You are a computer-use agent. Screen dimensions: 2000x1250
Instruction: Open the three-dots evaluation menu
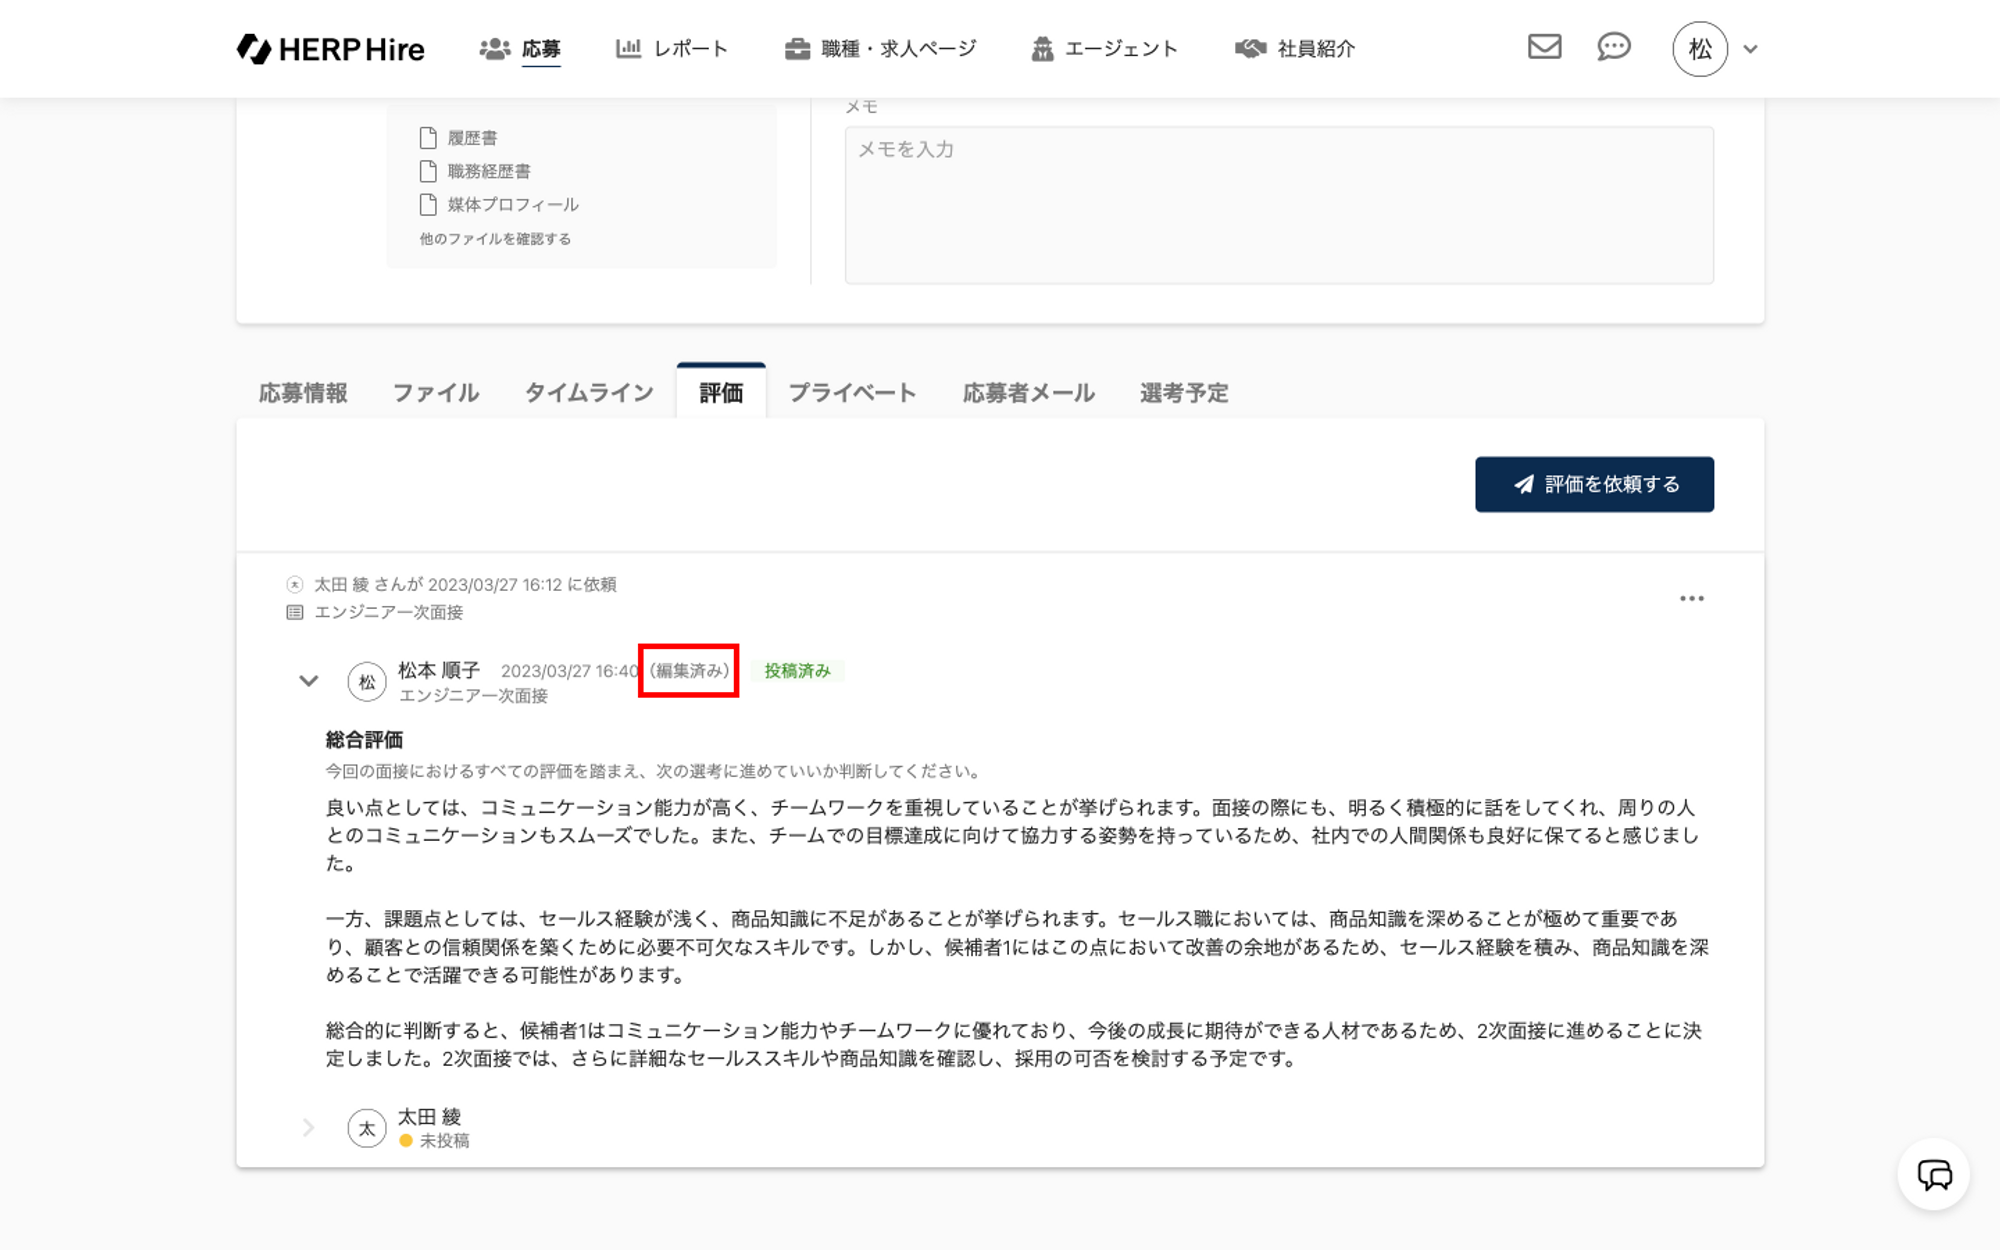[x=1691, y=598]
